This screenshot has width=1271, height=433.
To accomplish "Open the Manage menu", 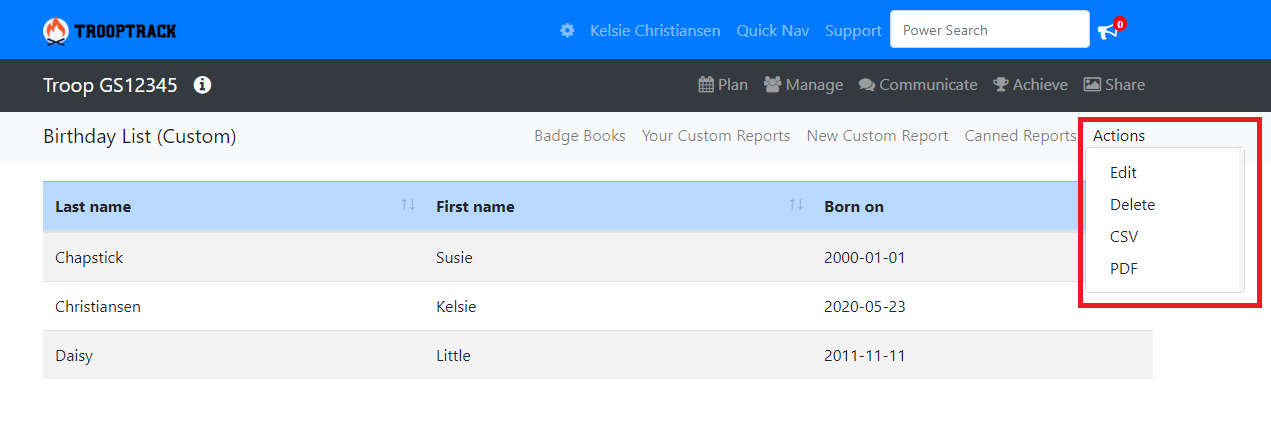I will coord(803,85).
